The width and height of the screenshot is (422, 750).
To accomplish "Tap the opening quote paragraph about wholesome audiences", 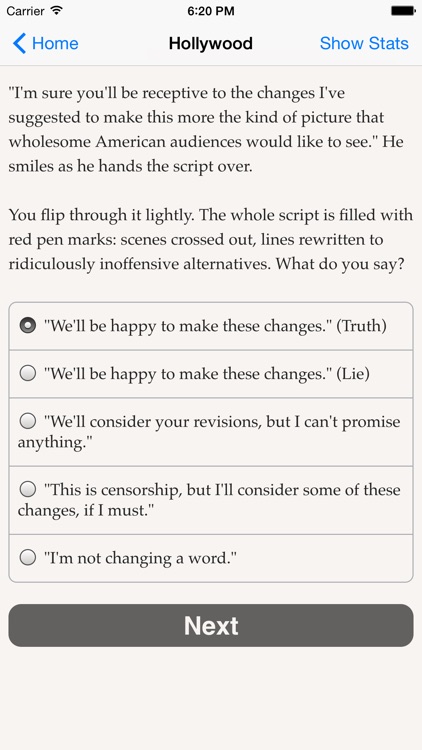I will [206, 130].
